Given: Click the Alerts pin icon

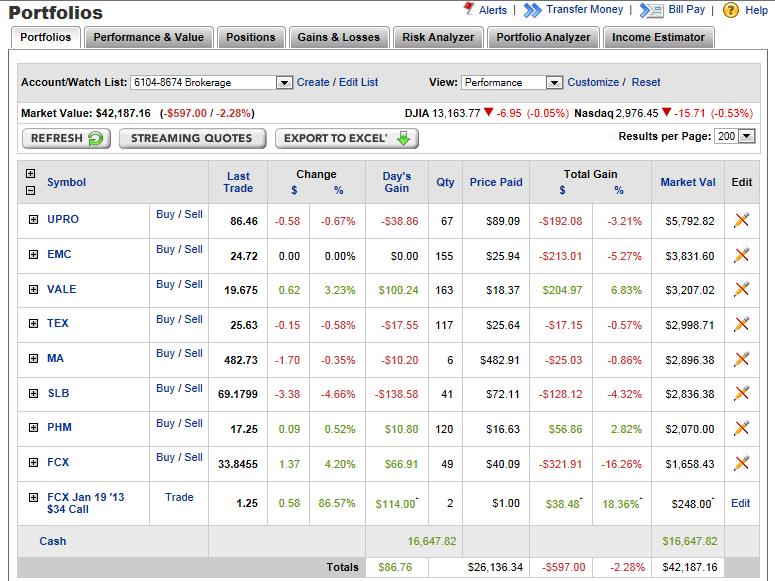Looking at the screenshot, I should coord(469,9).
